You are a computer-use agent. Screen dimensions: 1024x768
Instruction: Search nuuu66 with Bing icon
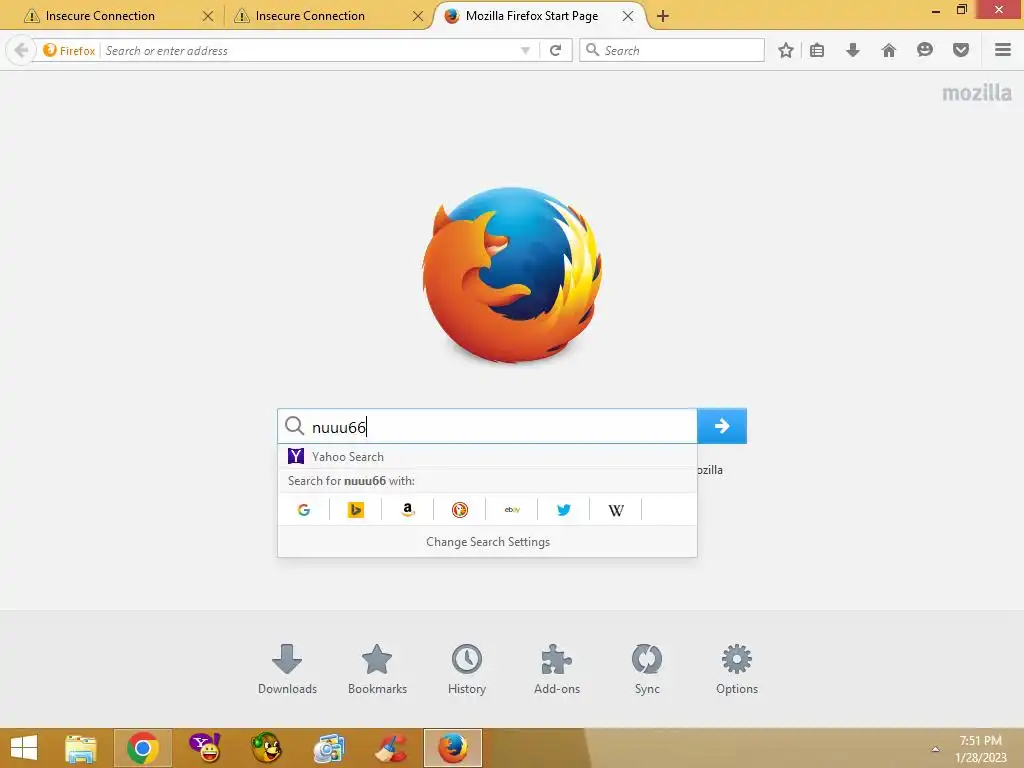(x=355, y=509)
